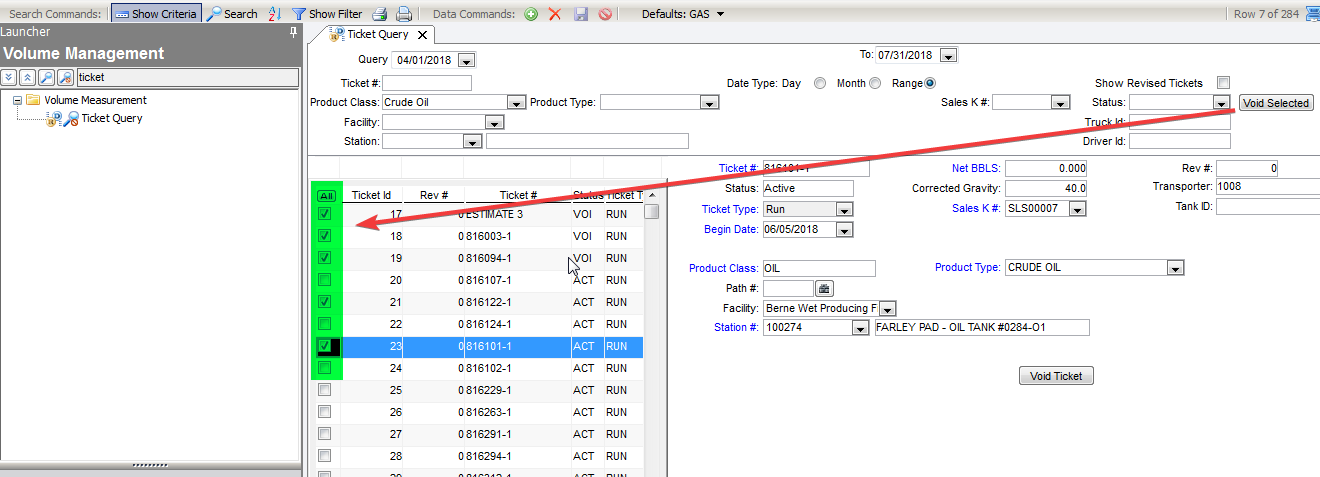Click the Path # lookup icon
The height and width of the screenshot is (477, 1320).
point(825,289)
